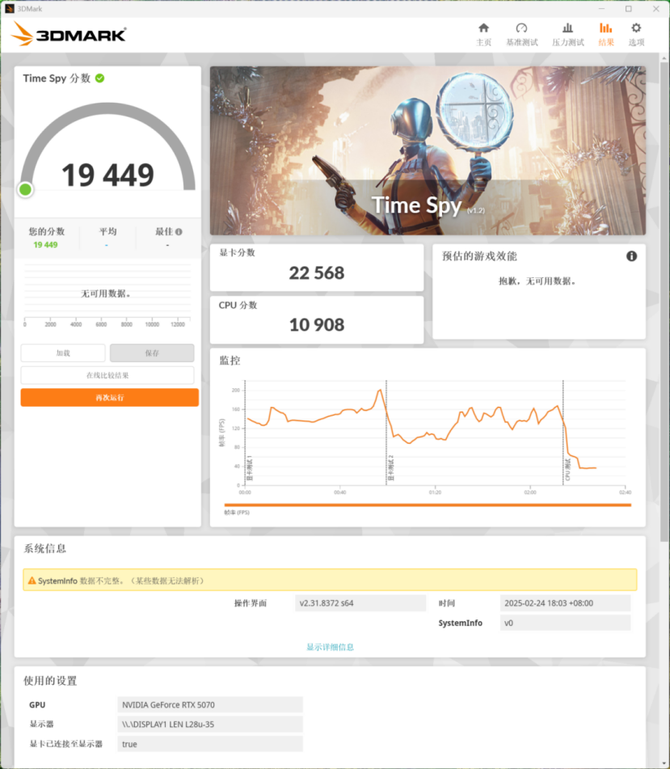Click the 显卡测试 2 marker in the chart

[391, 467]
